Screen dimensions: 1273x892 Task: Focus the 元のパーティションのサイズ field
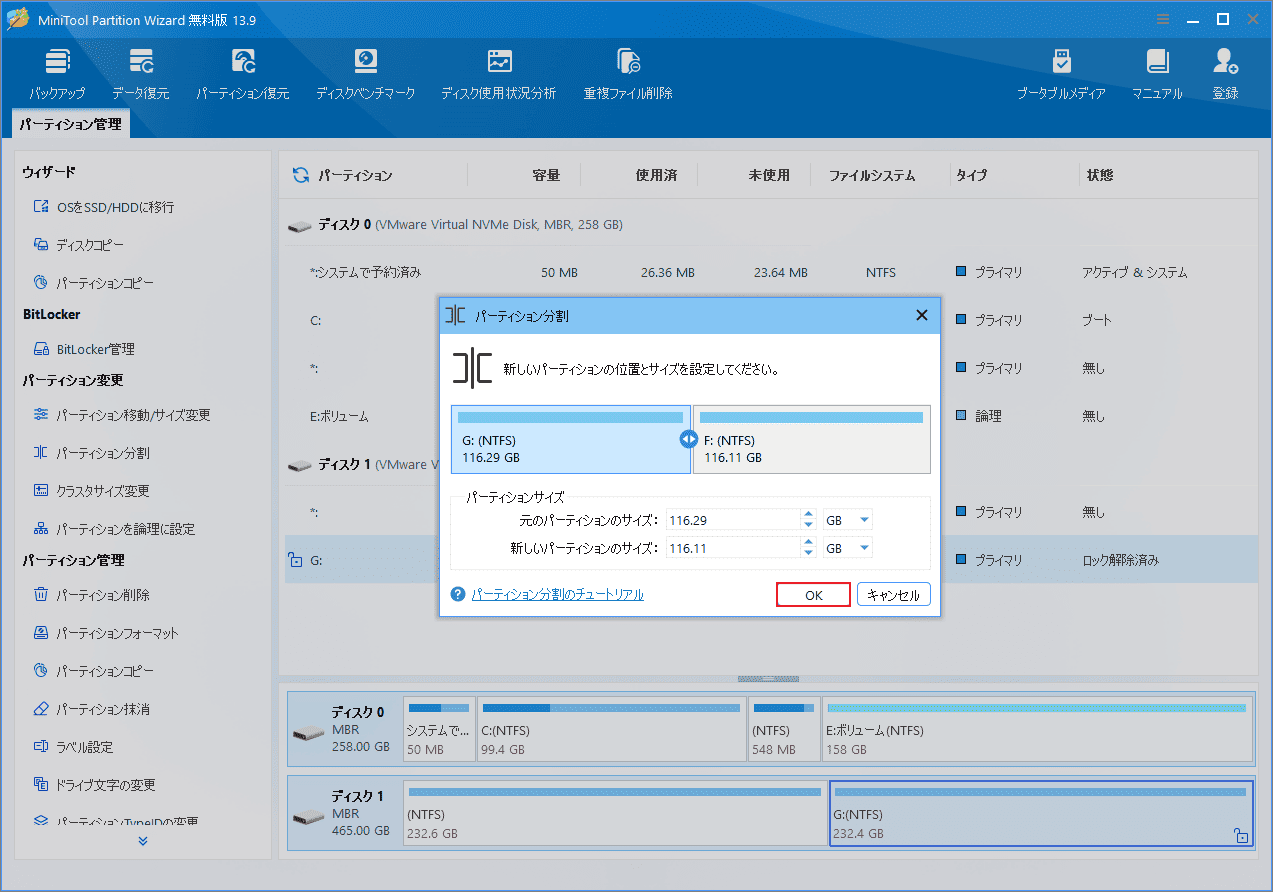tap(733, 520)
